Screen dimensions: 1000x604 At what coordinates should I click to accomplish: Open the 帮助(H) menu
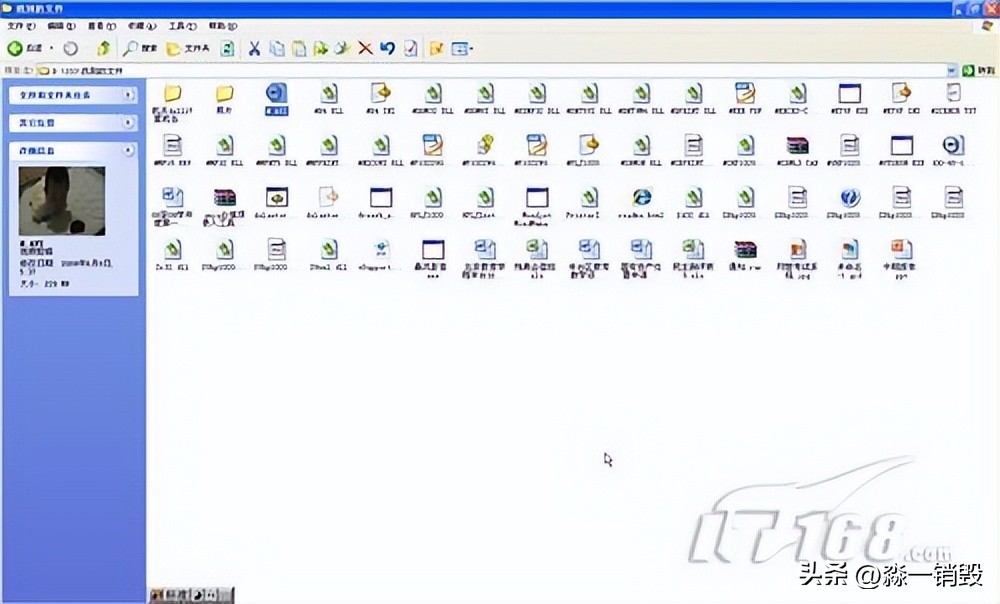pos(223,26)
